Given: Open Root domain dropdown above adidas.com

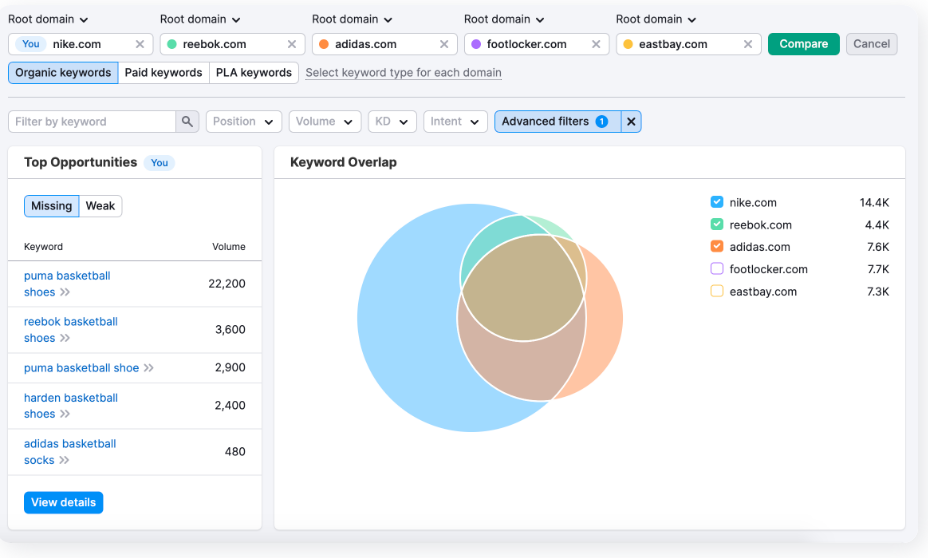Looking at the screenshot, I should [x=352, y=20].
